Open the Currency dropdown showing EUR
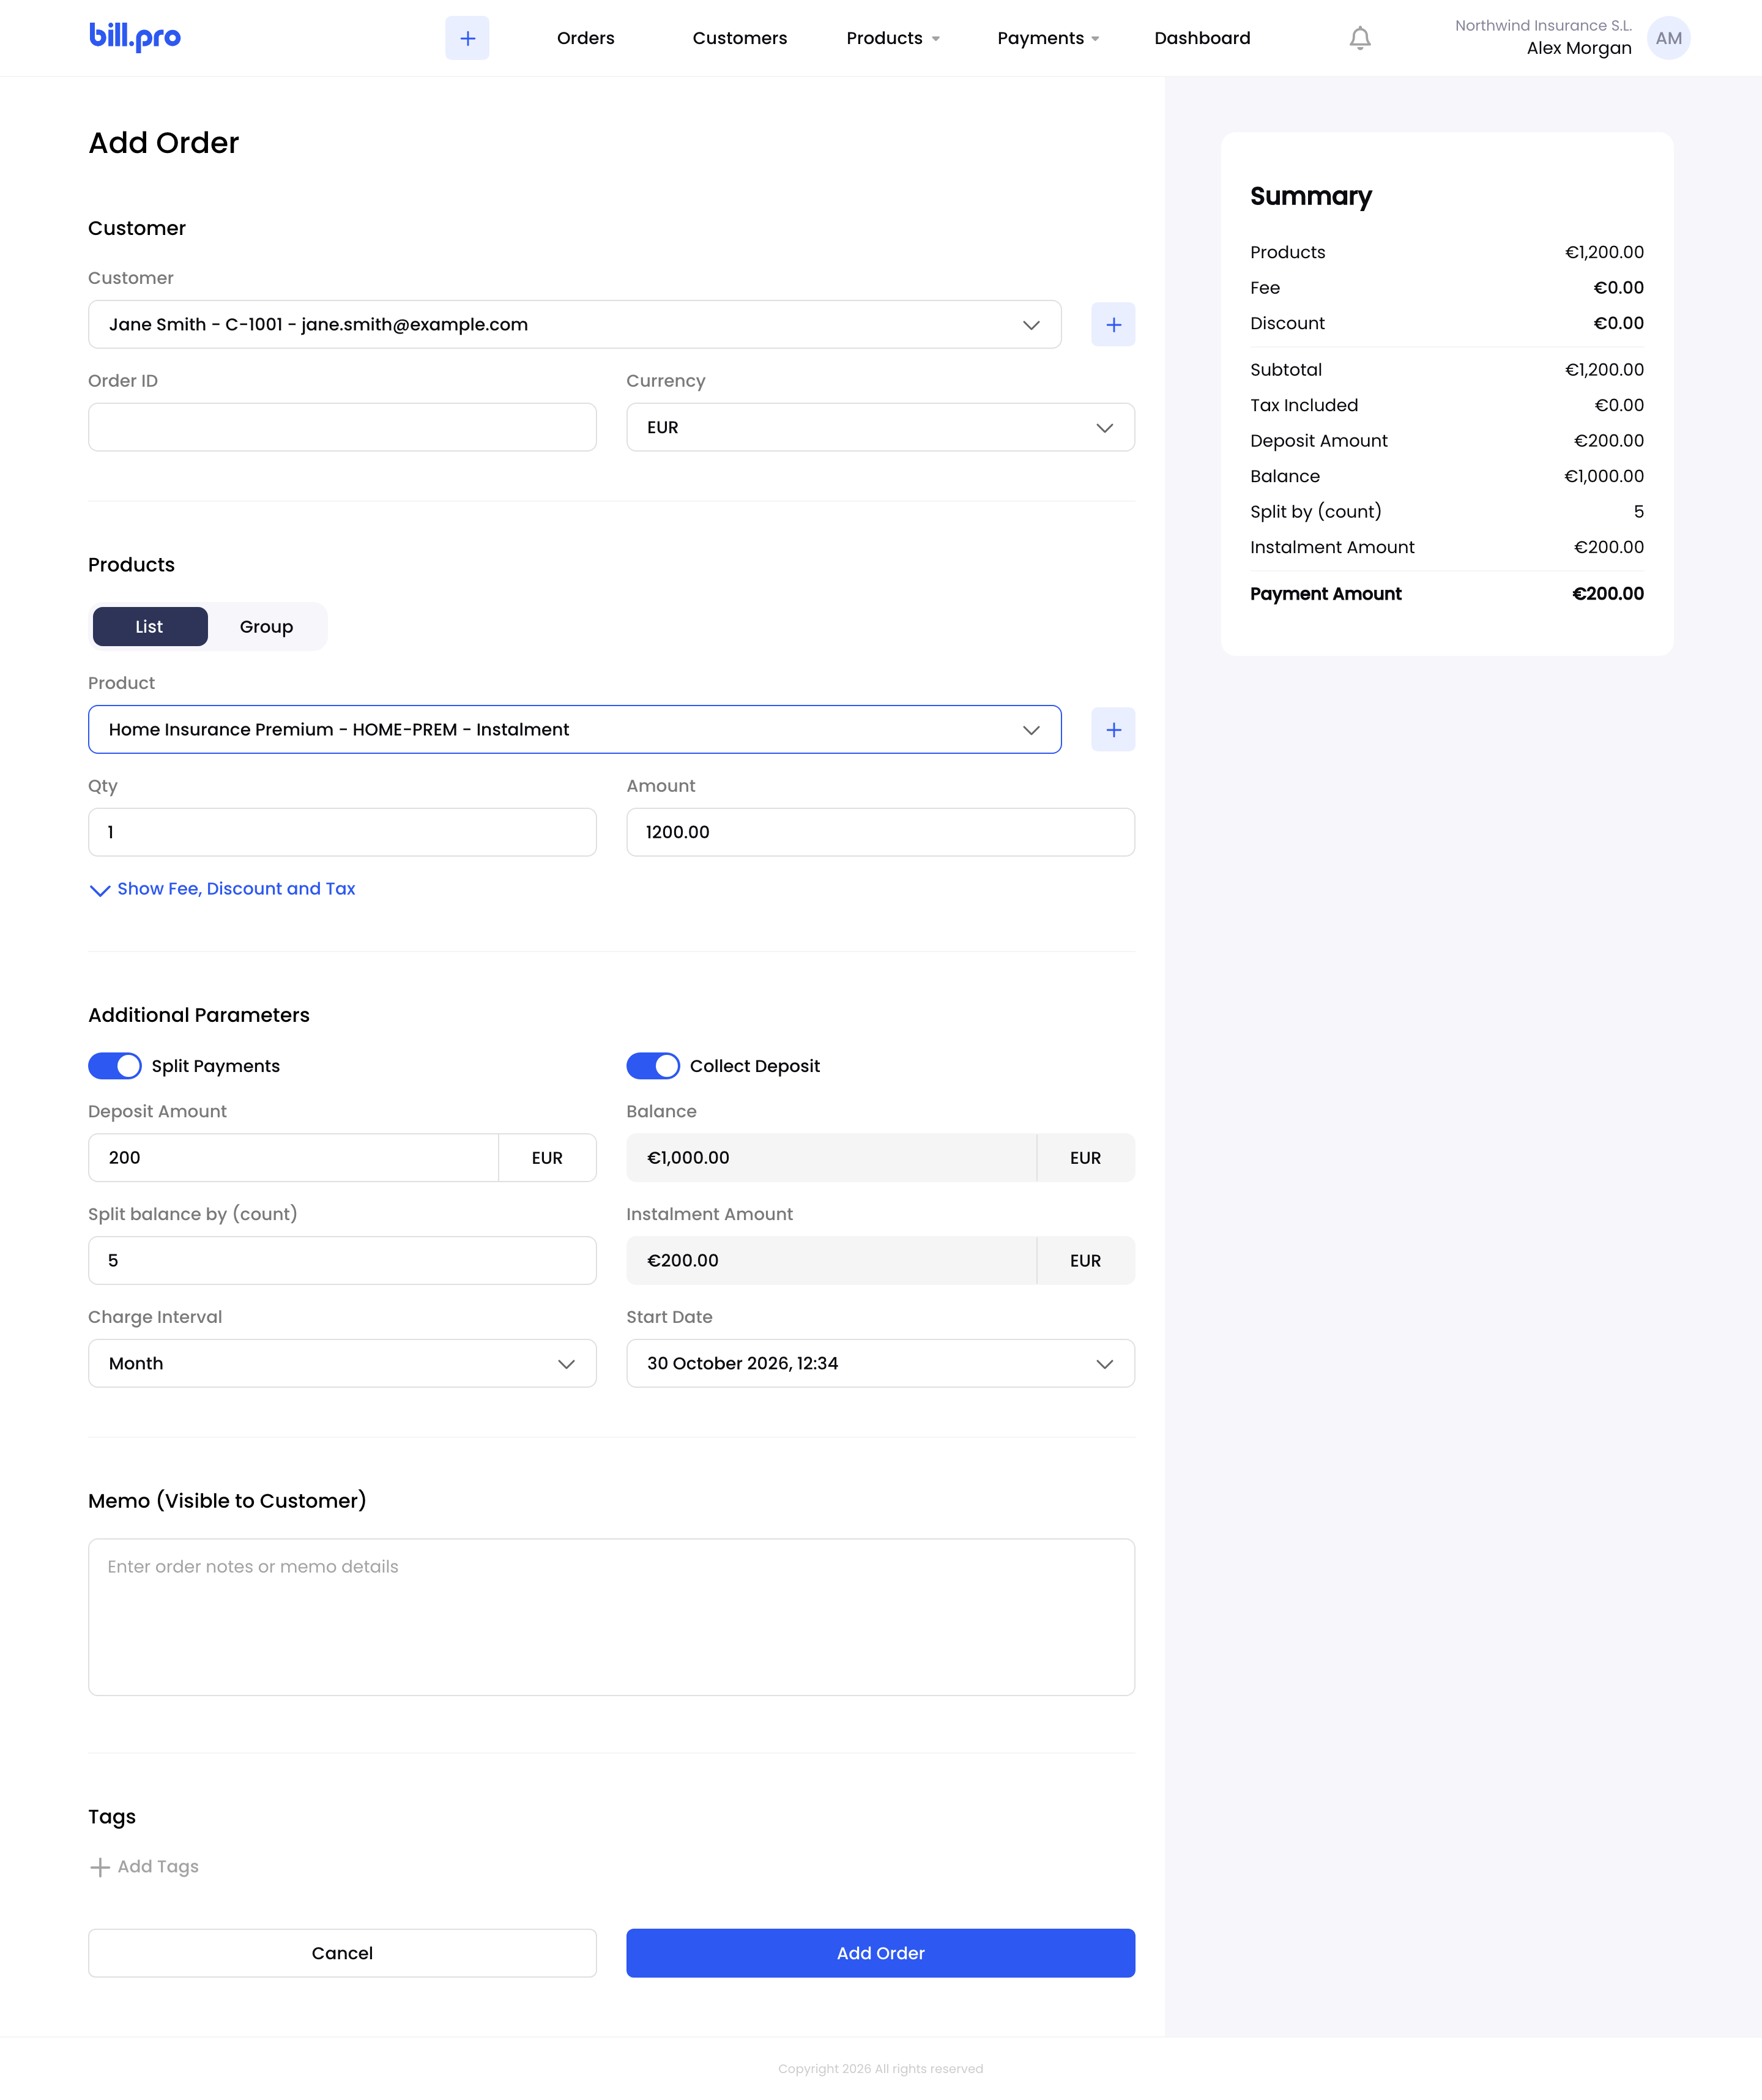The image size is (1762, 2100). click(x=880, y=427)
